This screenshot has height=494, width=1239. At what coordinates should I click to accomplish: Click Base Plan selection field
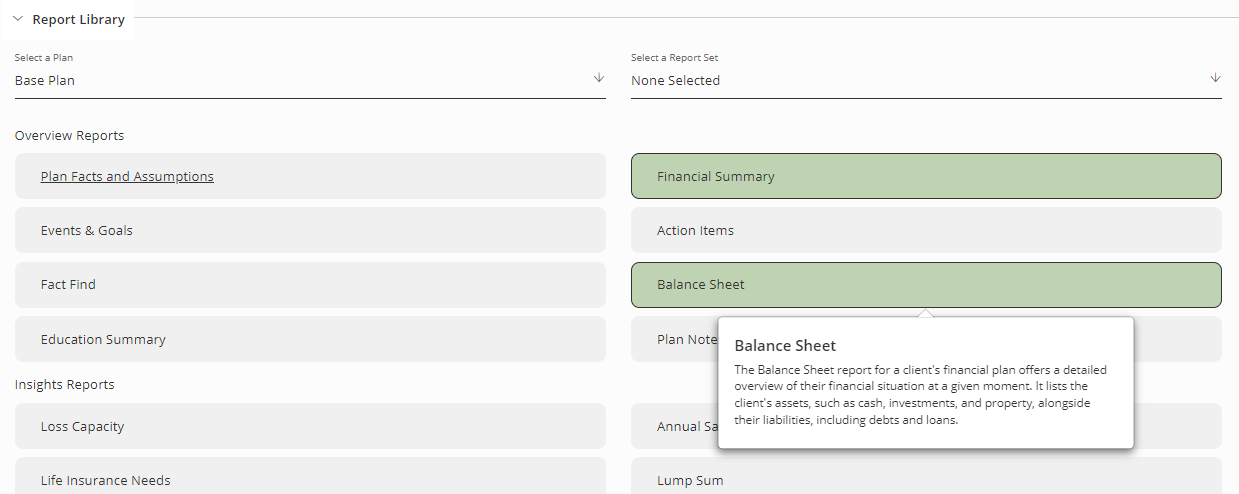310,81
